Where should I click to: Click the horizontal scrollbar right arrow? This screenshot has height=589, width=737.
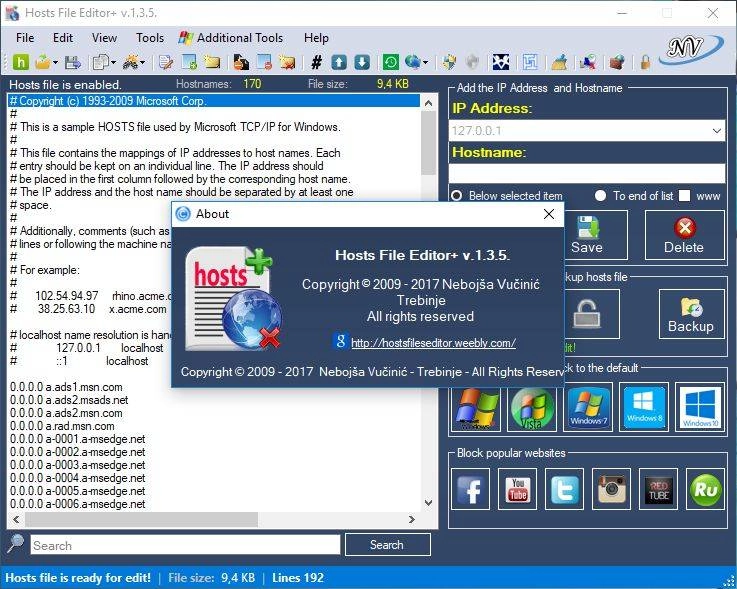pyautogui.click(x=412, y=519)
